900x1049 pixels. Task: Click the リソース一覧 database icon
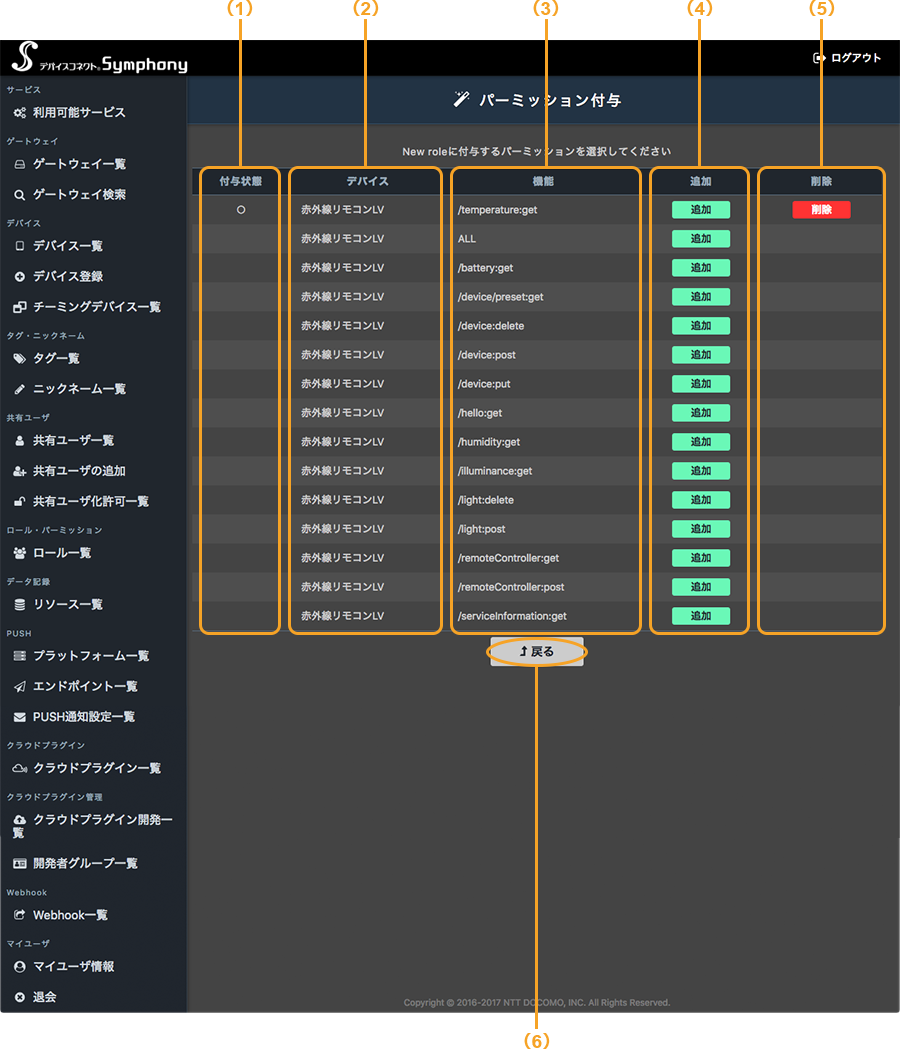click(x=20, y=605)
